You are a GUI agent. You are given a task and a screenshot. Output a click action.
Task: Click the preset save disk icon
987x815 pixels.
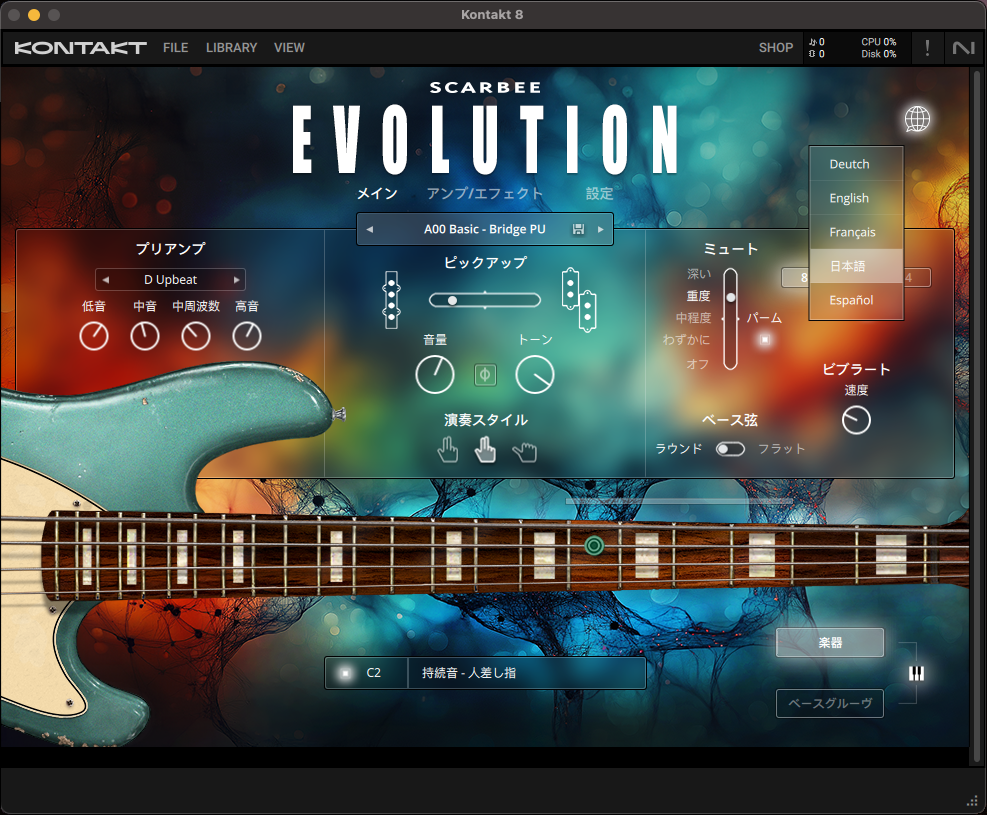[x=578, y=229]
